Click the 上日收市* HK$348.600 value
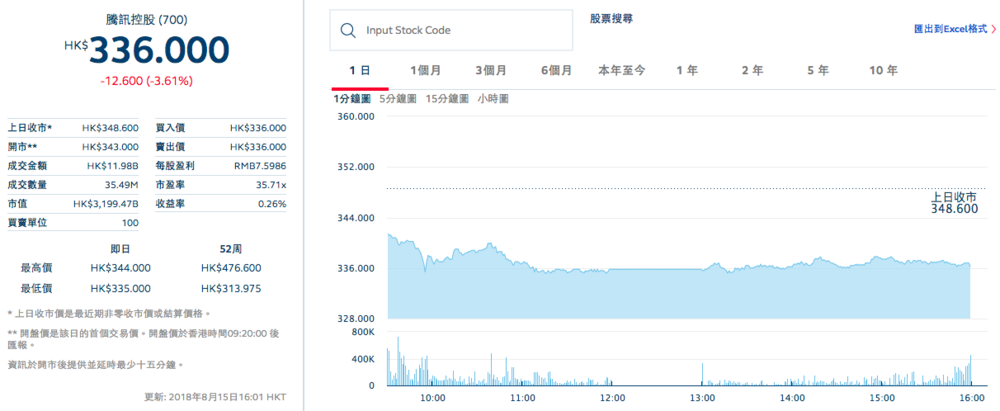Image resolution: width=1000 pixels, height=411 pixels. point(110,128)
